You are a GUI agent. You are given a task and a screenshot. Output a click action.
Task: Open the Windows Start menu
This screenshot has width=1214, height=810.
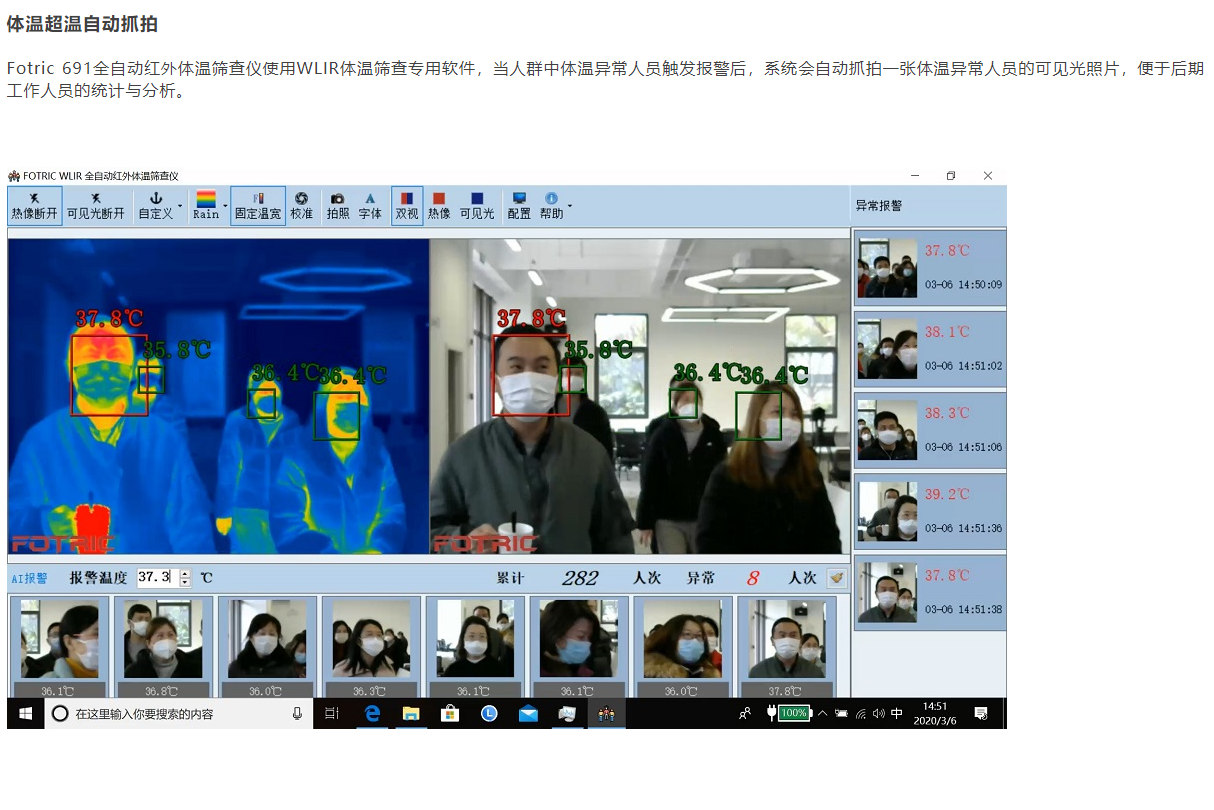pos(26,713)
